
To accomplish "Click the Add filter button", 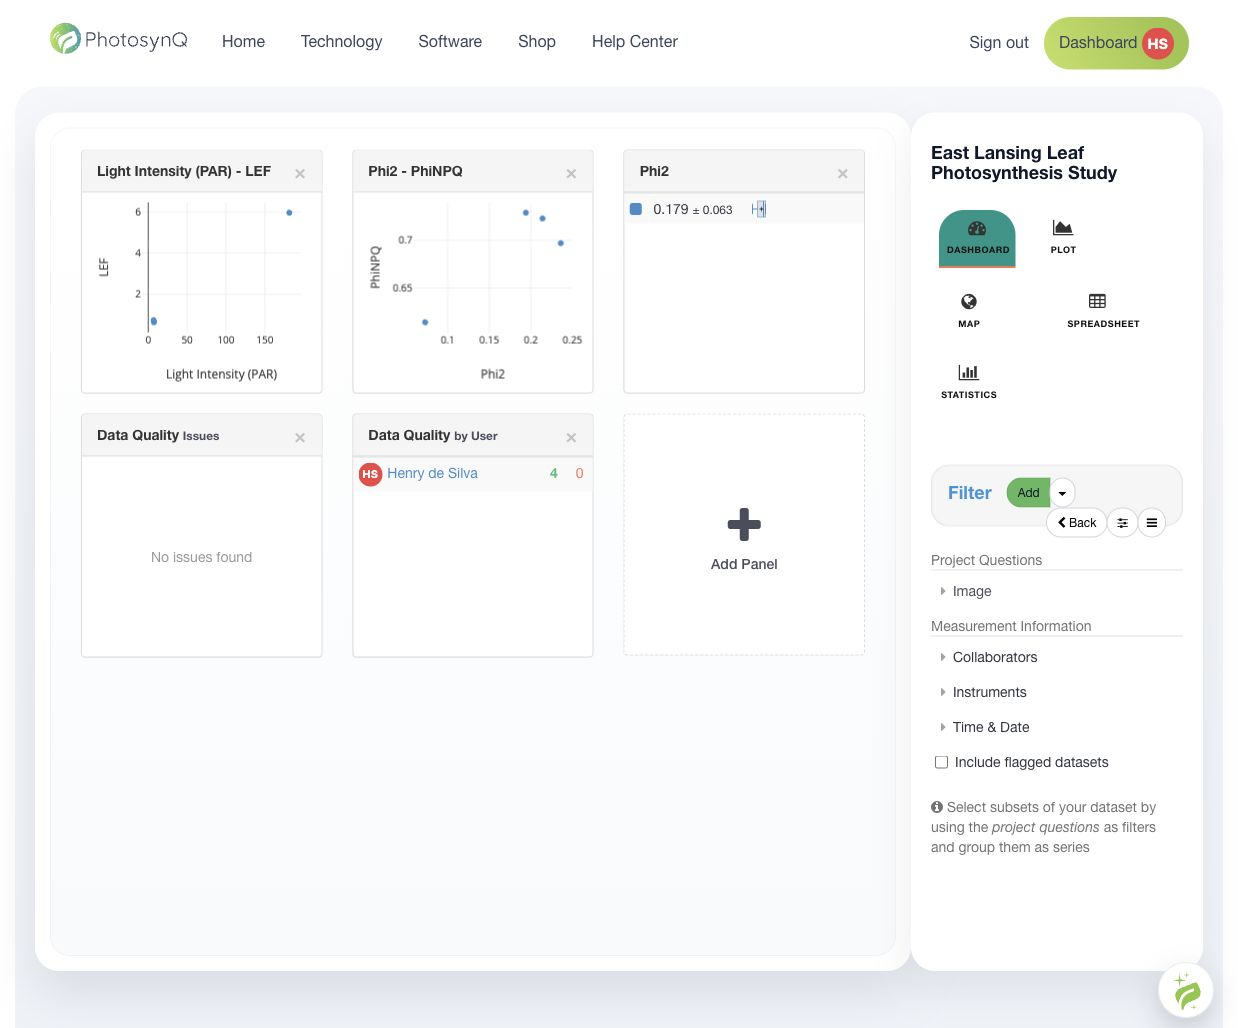I will tap(1028, 493).
